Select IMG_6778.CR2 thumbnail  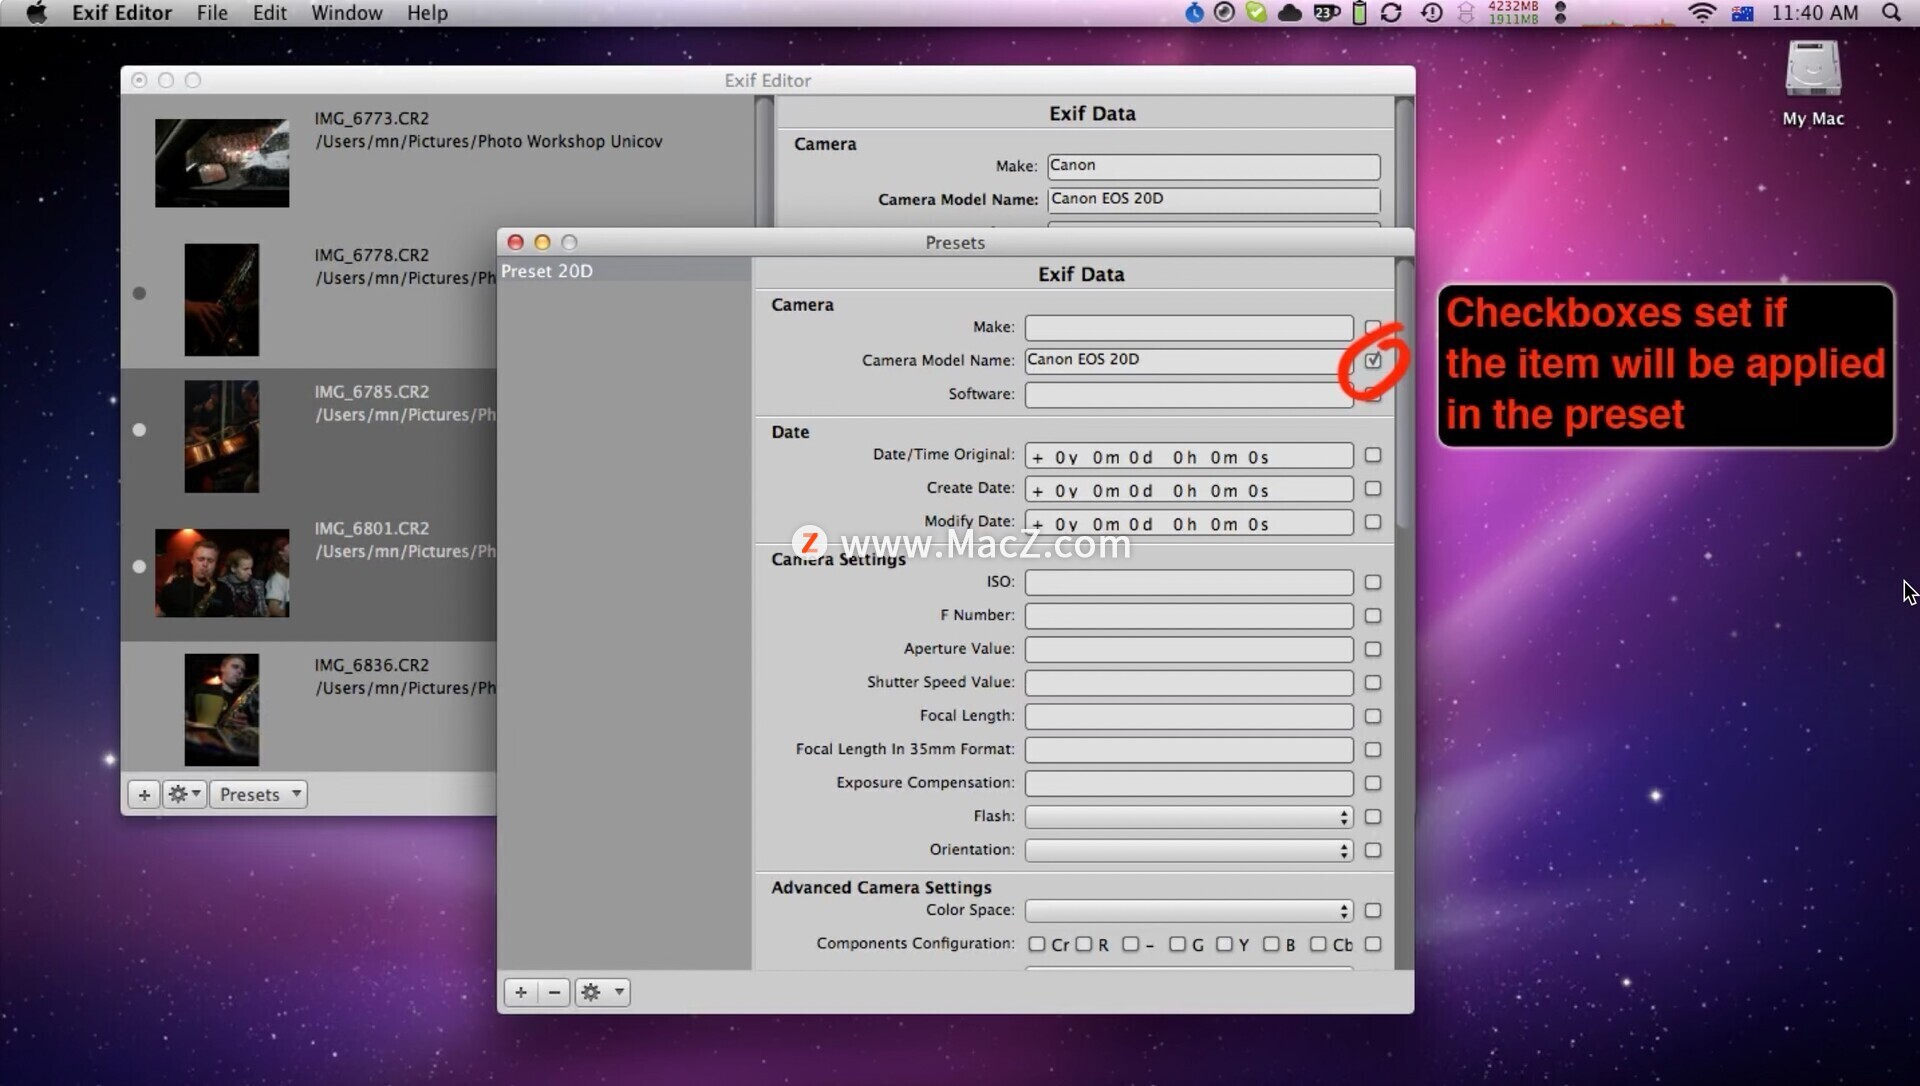pyautogui.click(x=222, y=300)
